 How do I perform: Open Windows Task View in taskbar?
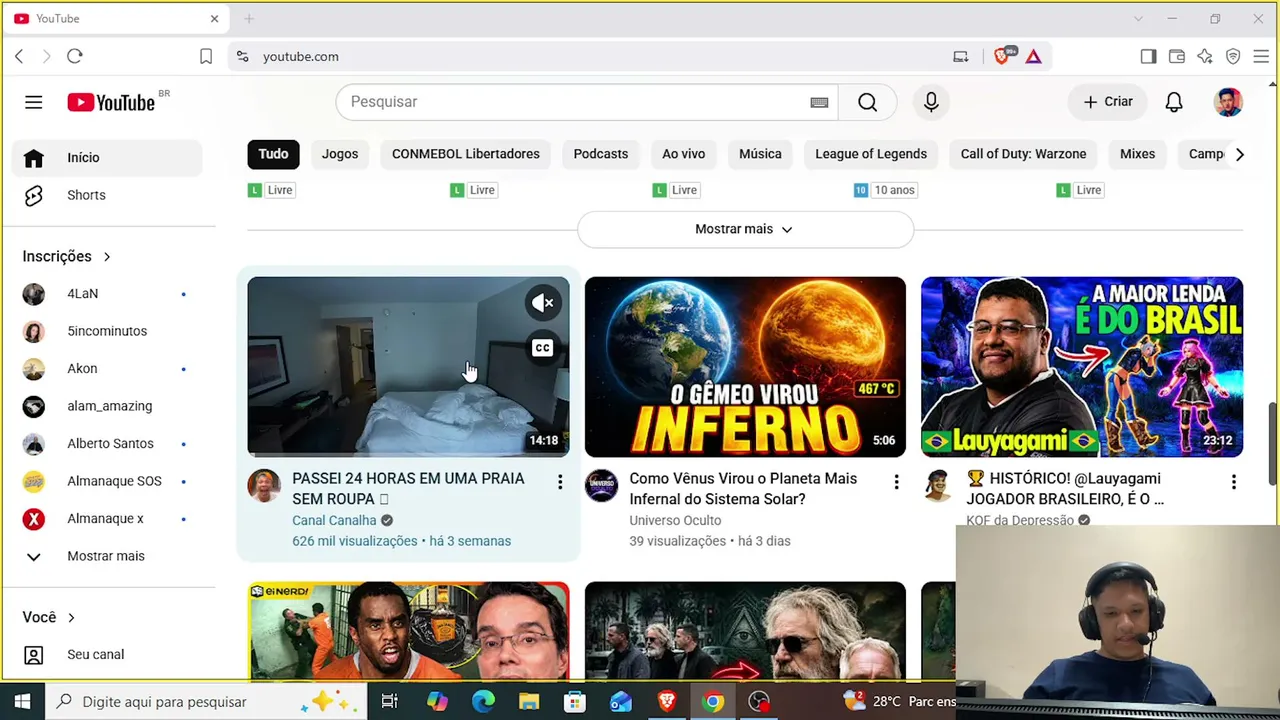tap(390, 702)
